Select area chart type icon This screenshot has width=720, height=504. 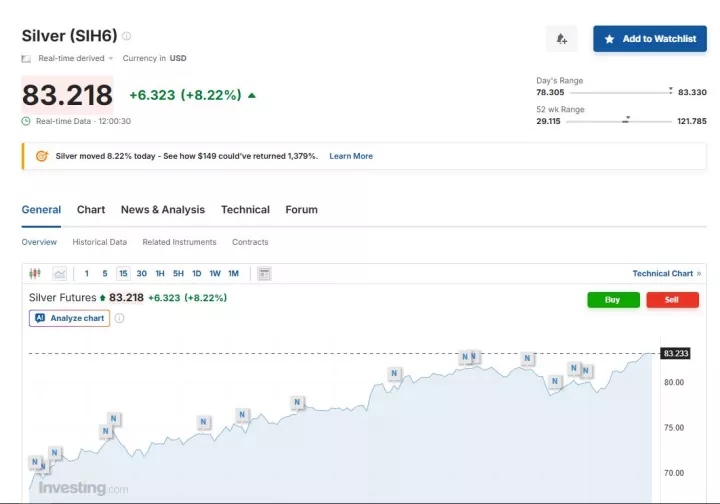coord(59,273)
